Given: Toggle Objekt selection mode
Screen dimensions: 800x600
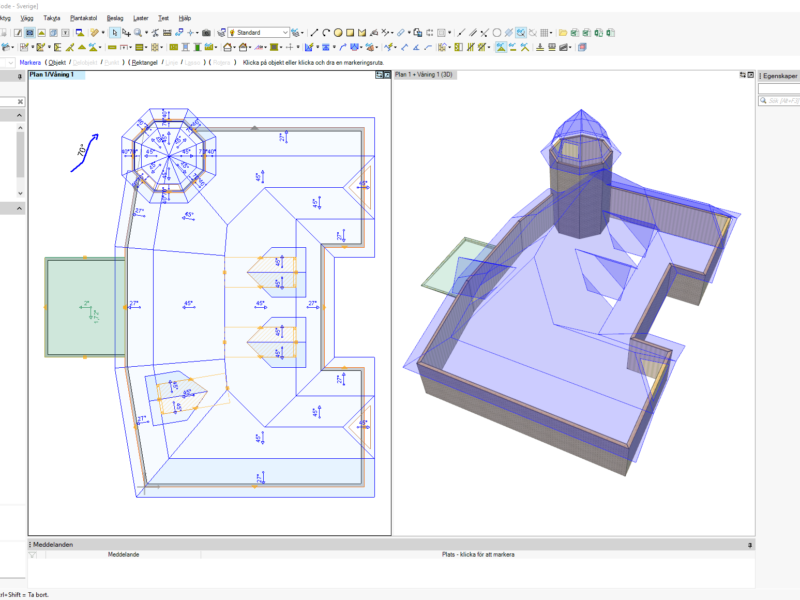Looking at the screenshot, I should pyautogui.click(x=57, y=62).
